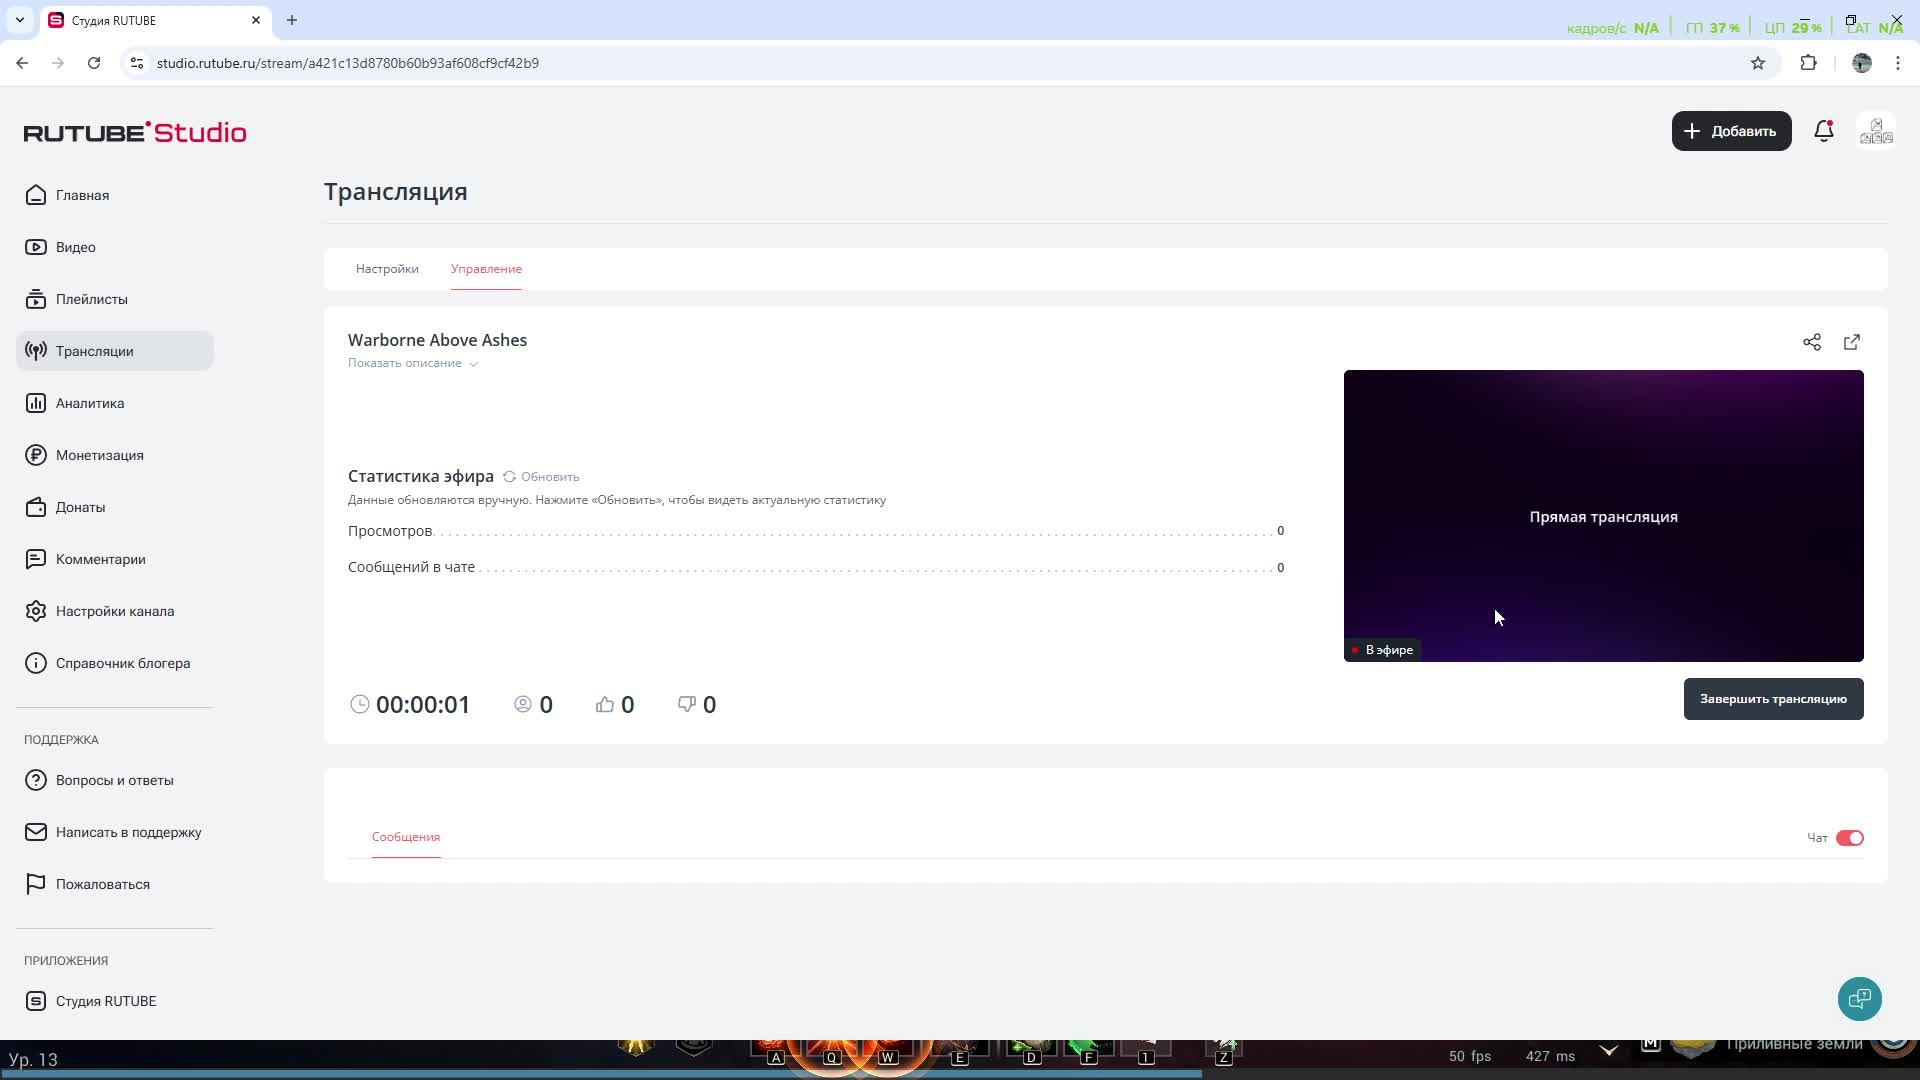
Task: Expand Показать описание
Action: pos(412,363)
